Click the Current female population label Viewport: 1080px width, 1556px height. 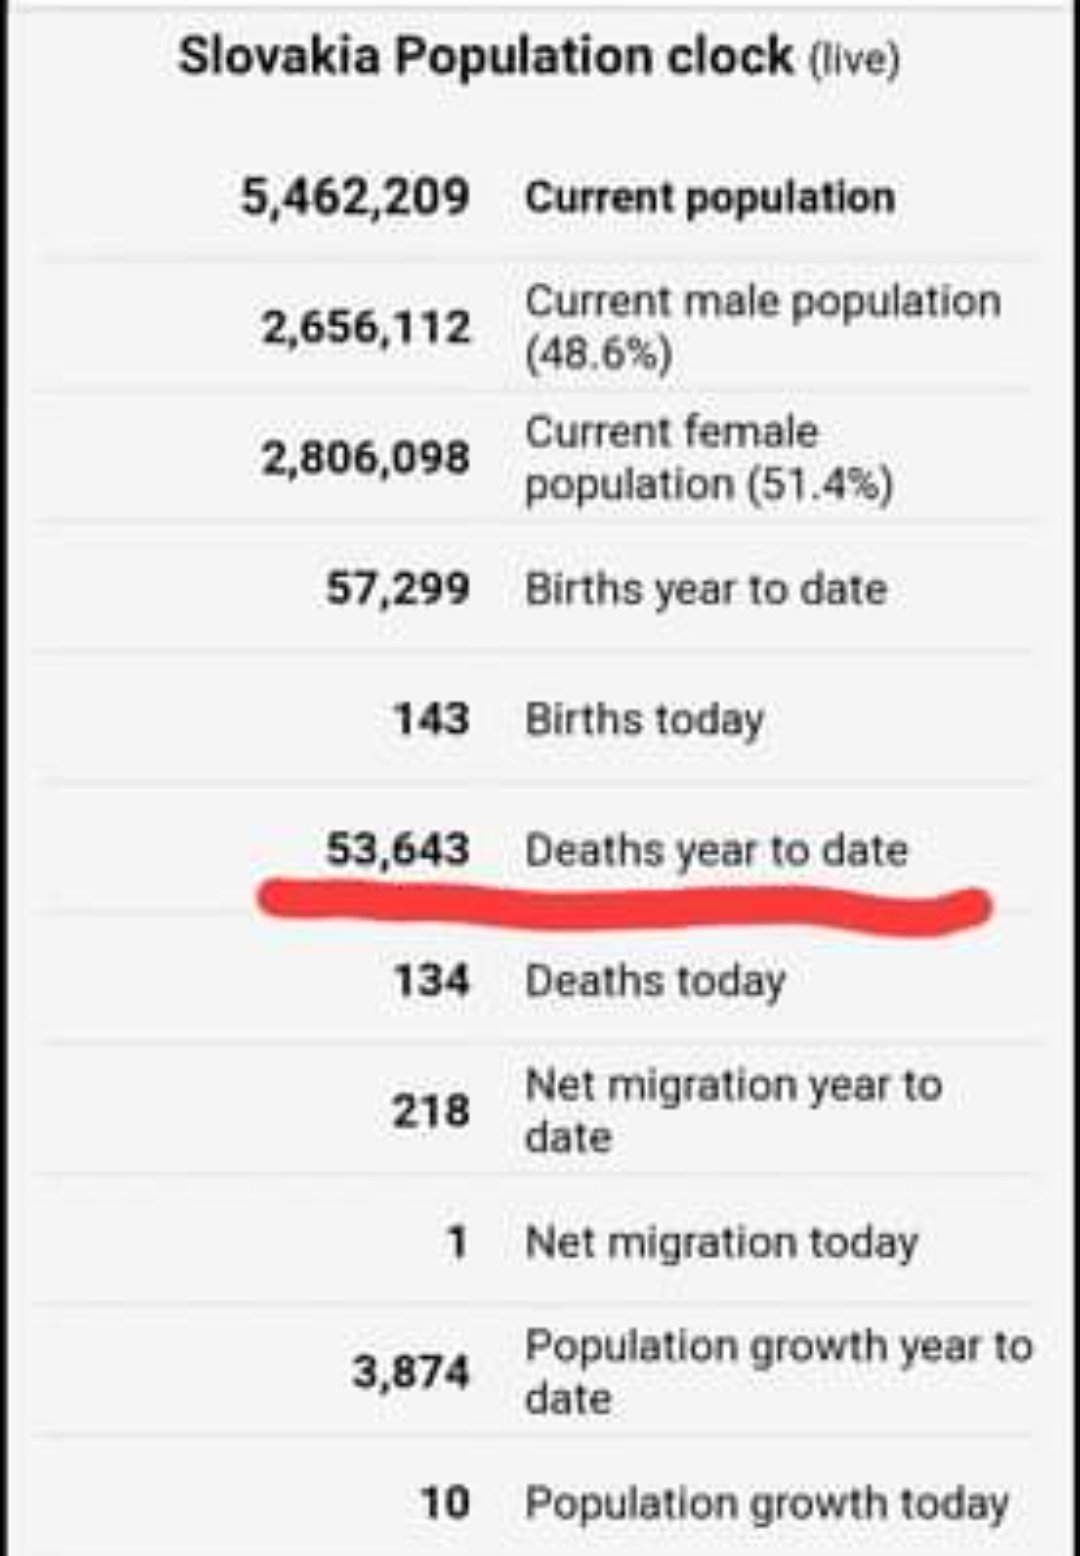(708, 458)
